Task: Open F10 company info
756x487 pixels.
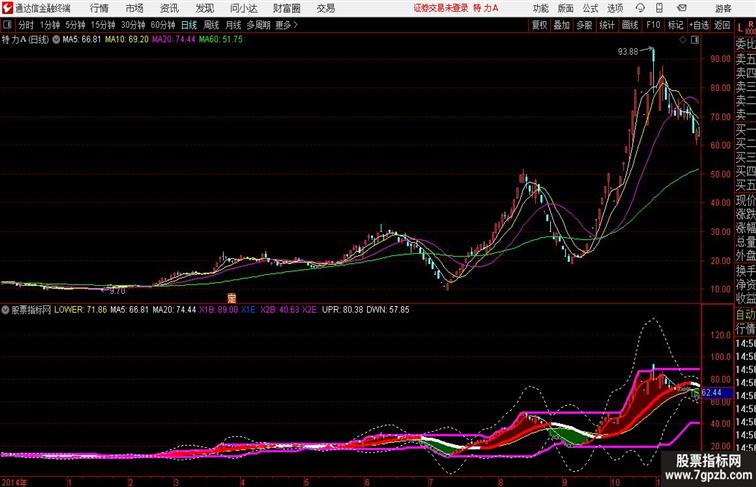Action: [653, 25]
